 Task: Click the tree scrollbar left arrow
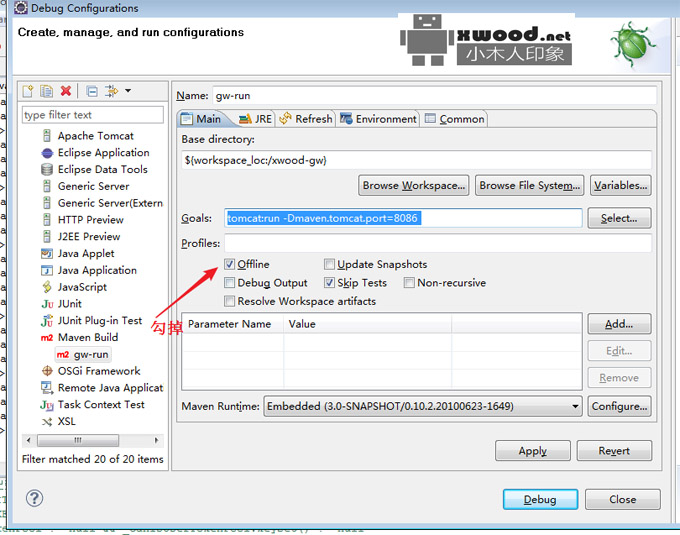(29, 440)
